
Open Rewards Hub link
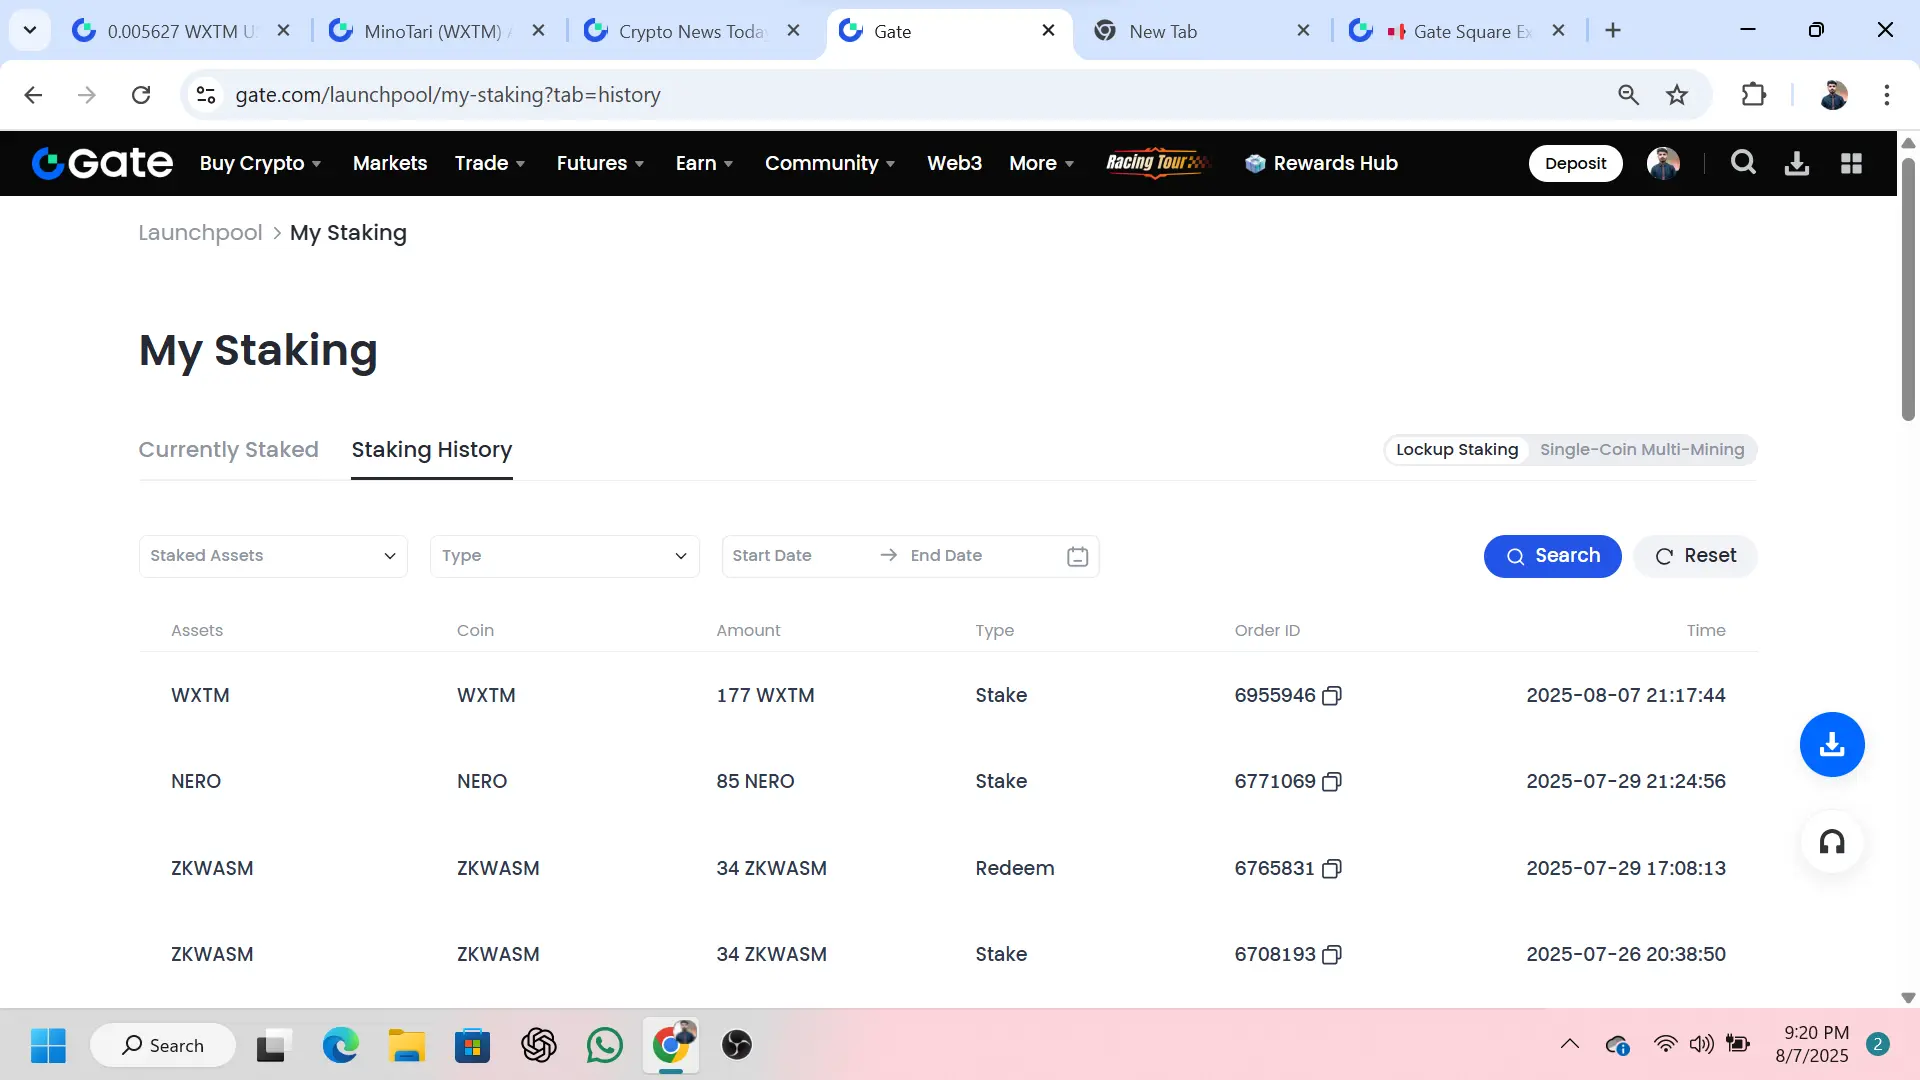[1321, 163]
